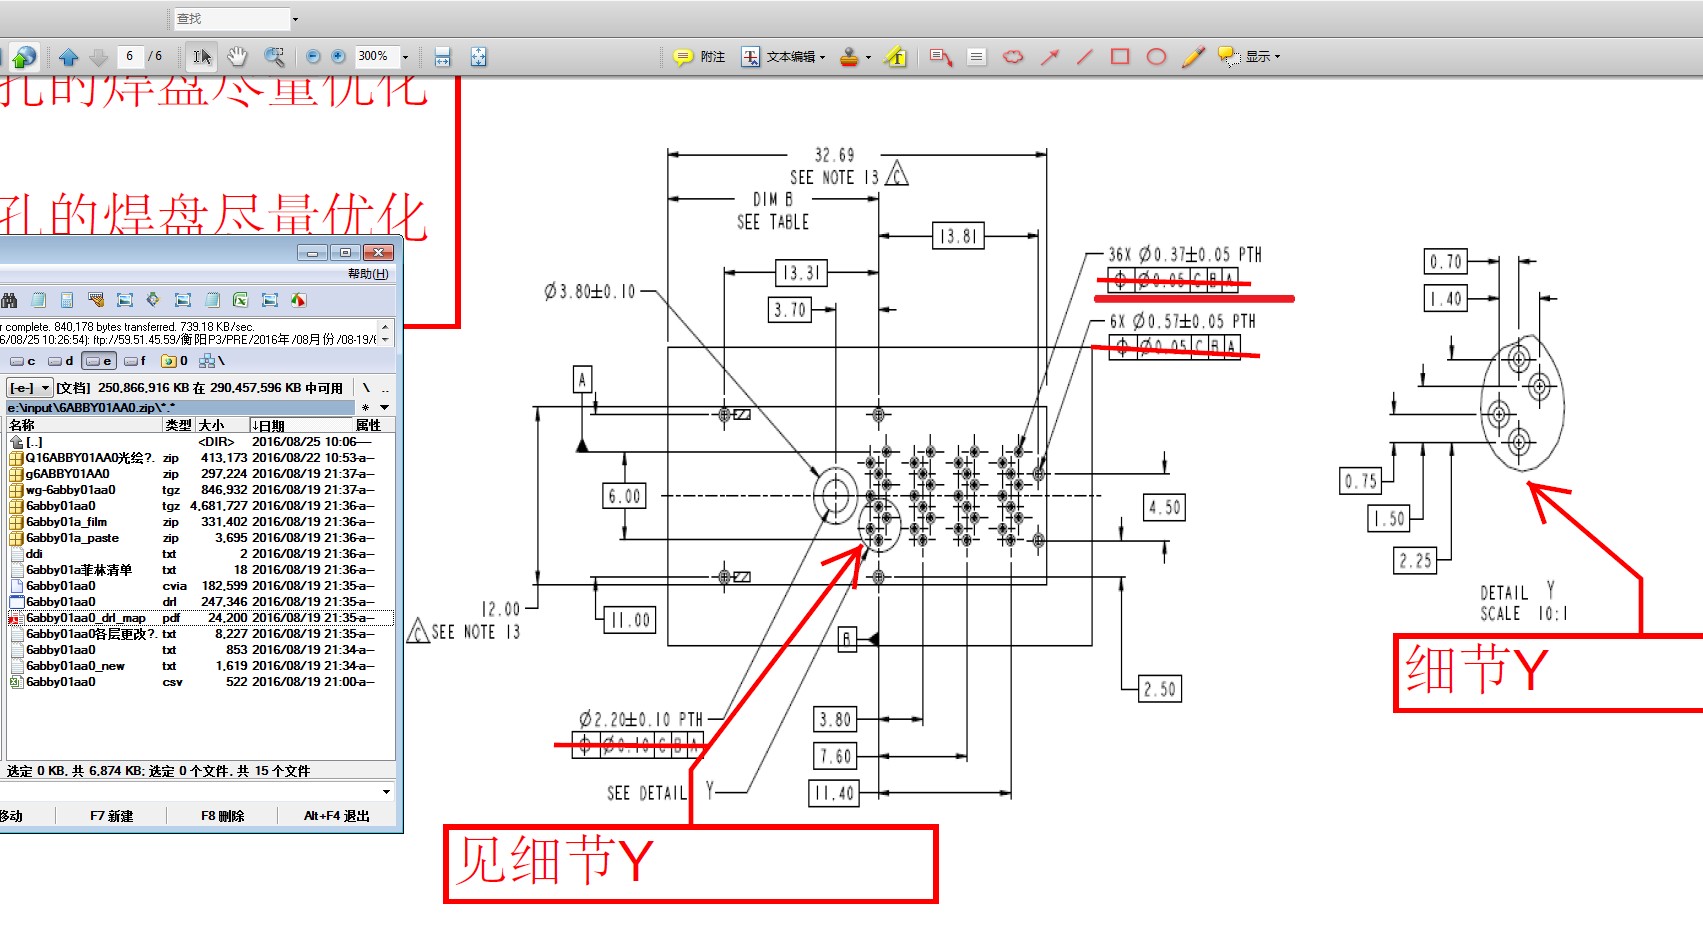Click the F8 删除 delete button
Viewport: 1703px width, 949px height.
[x=222, y=816]
